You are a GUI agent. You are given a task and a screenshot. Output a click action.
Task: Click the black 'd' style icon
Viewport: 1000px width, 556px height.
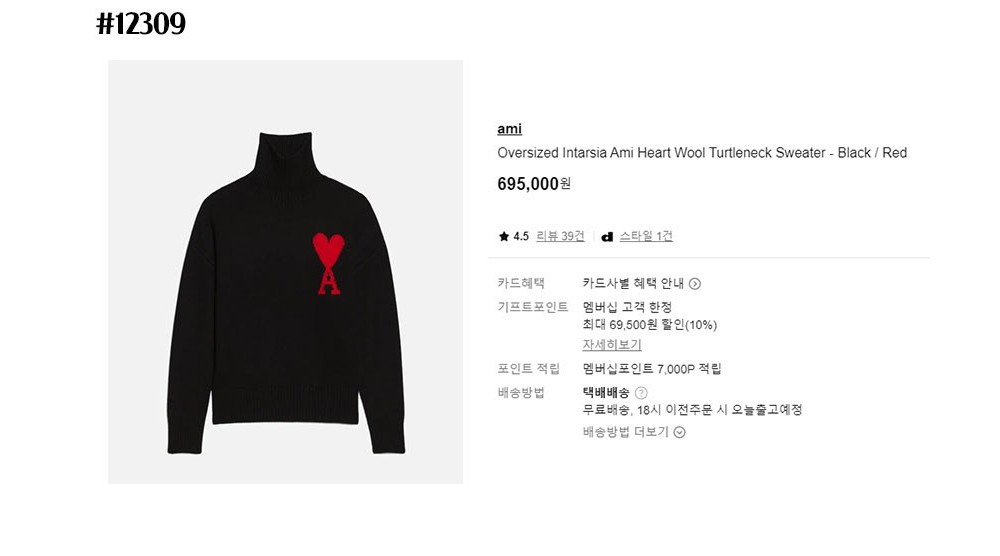click(x=607, y=237)
